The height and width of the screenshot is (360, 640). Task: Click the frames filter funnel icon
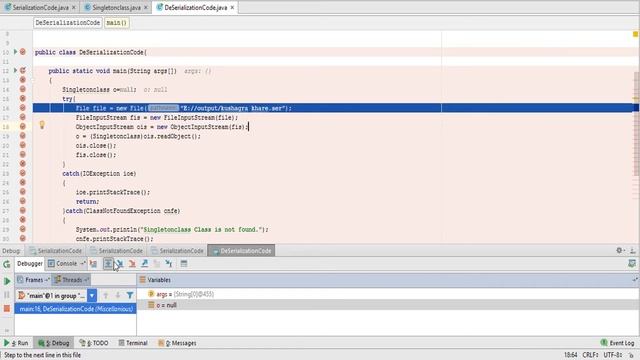pyautogui.click(x=130, y=295)
